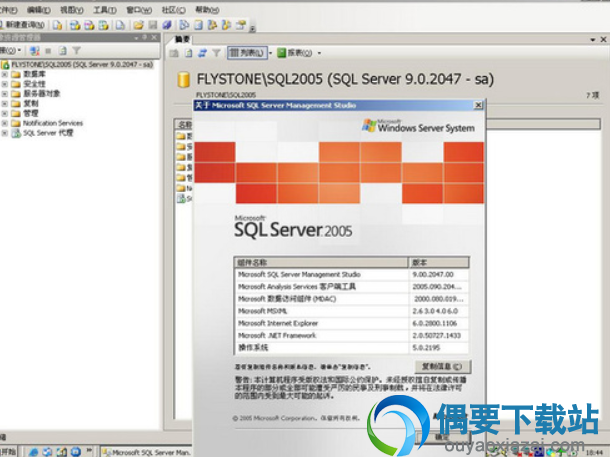Select the 操作系统 row in component list
The image size is (610, 457).
tap(352, 348)
